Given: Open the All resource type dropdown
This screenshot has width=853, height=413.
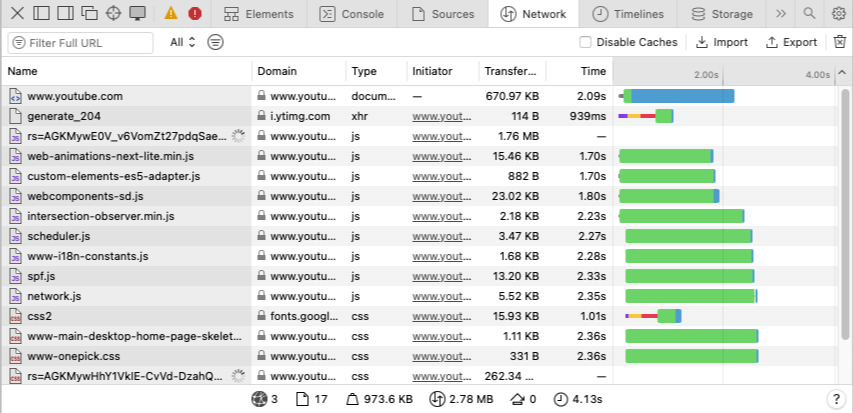Looking at the screenshot, I should [x=183, y=42].
